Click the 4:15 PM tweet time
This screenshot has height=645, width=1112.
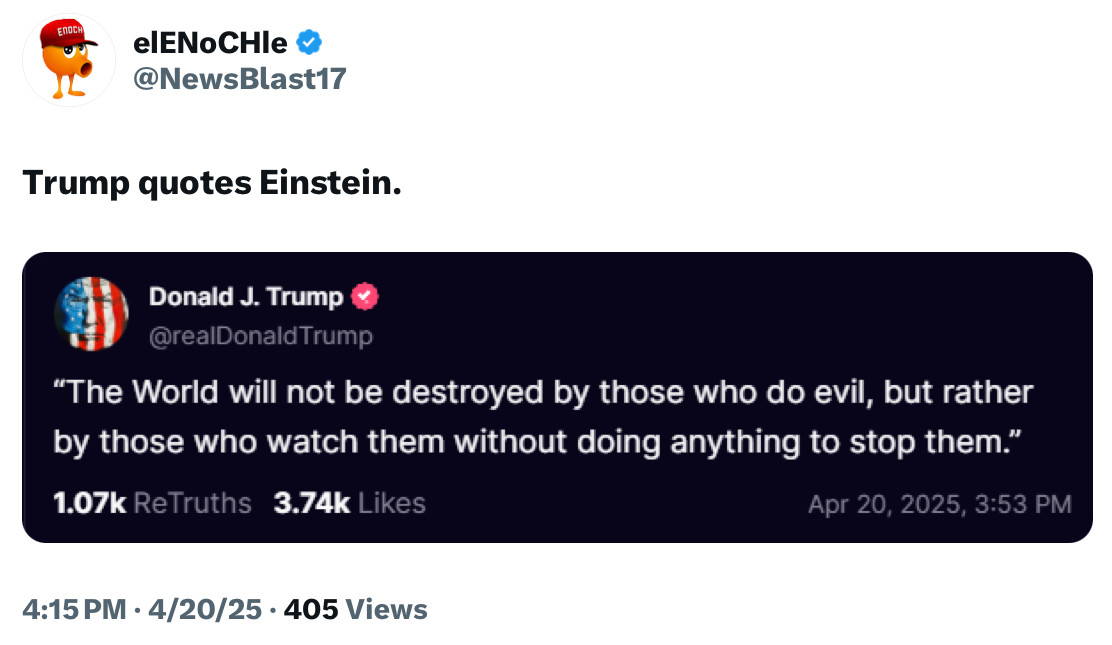click(76, 609)
